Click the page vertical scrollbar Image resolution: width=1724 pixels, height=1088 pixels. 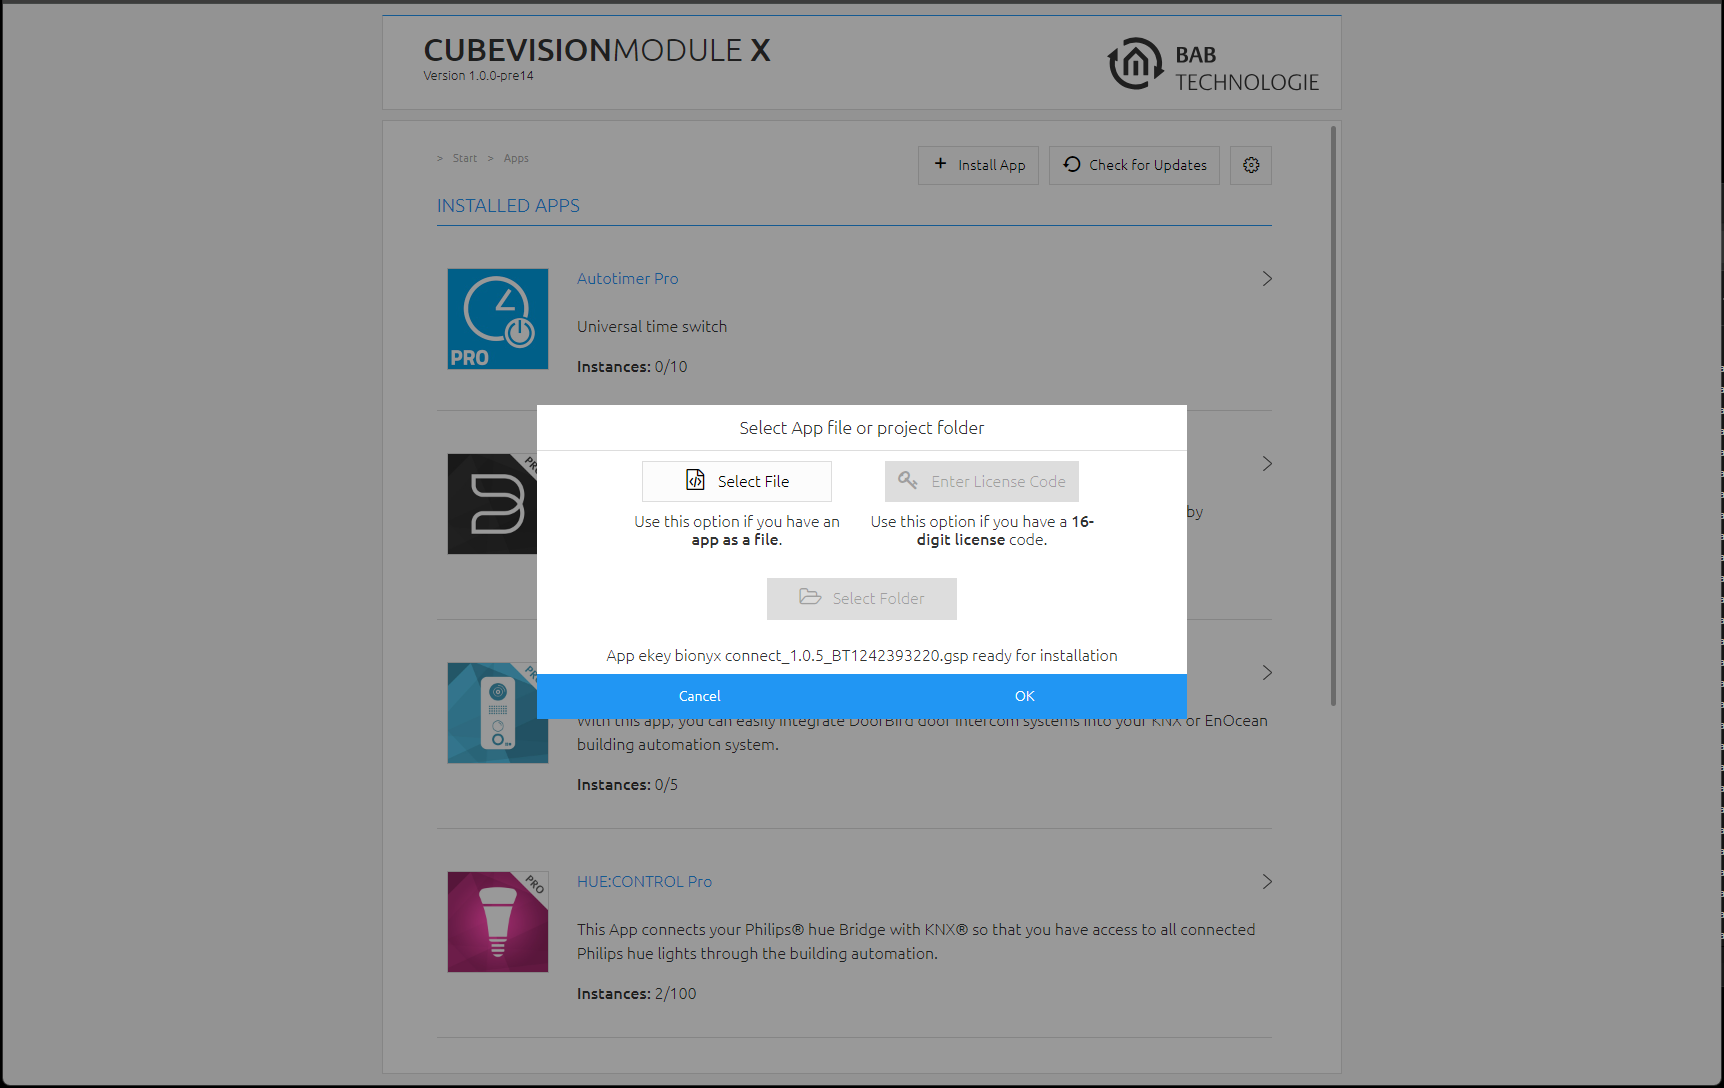pos(1333,415)
